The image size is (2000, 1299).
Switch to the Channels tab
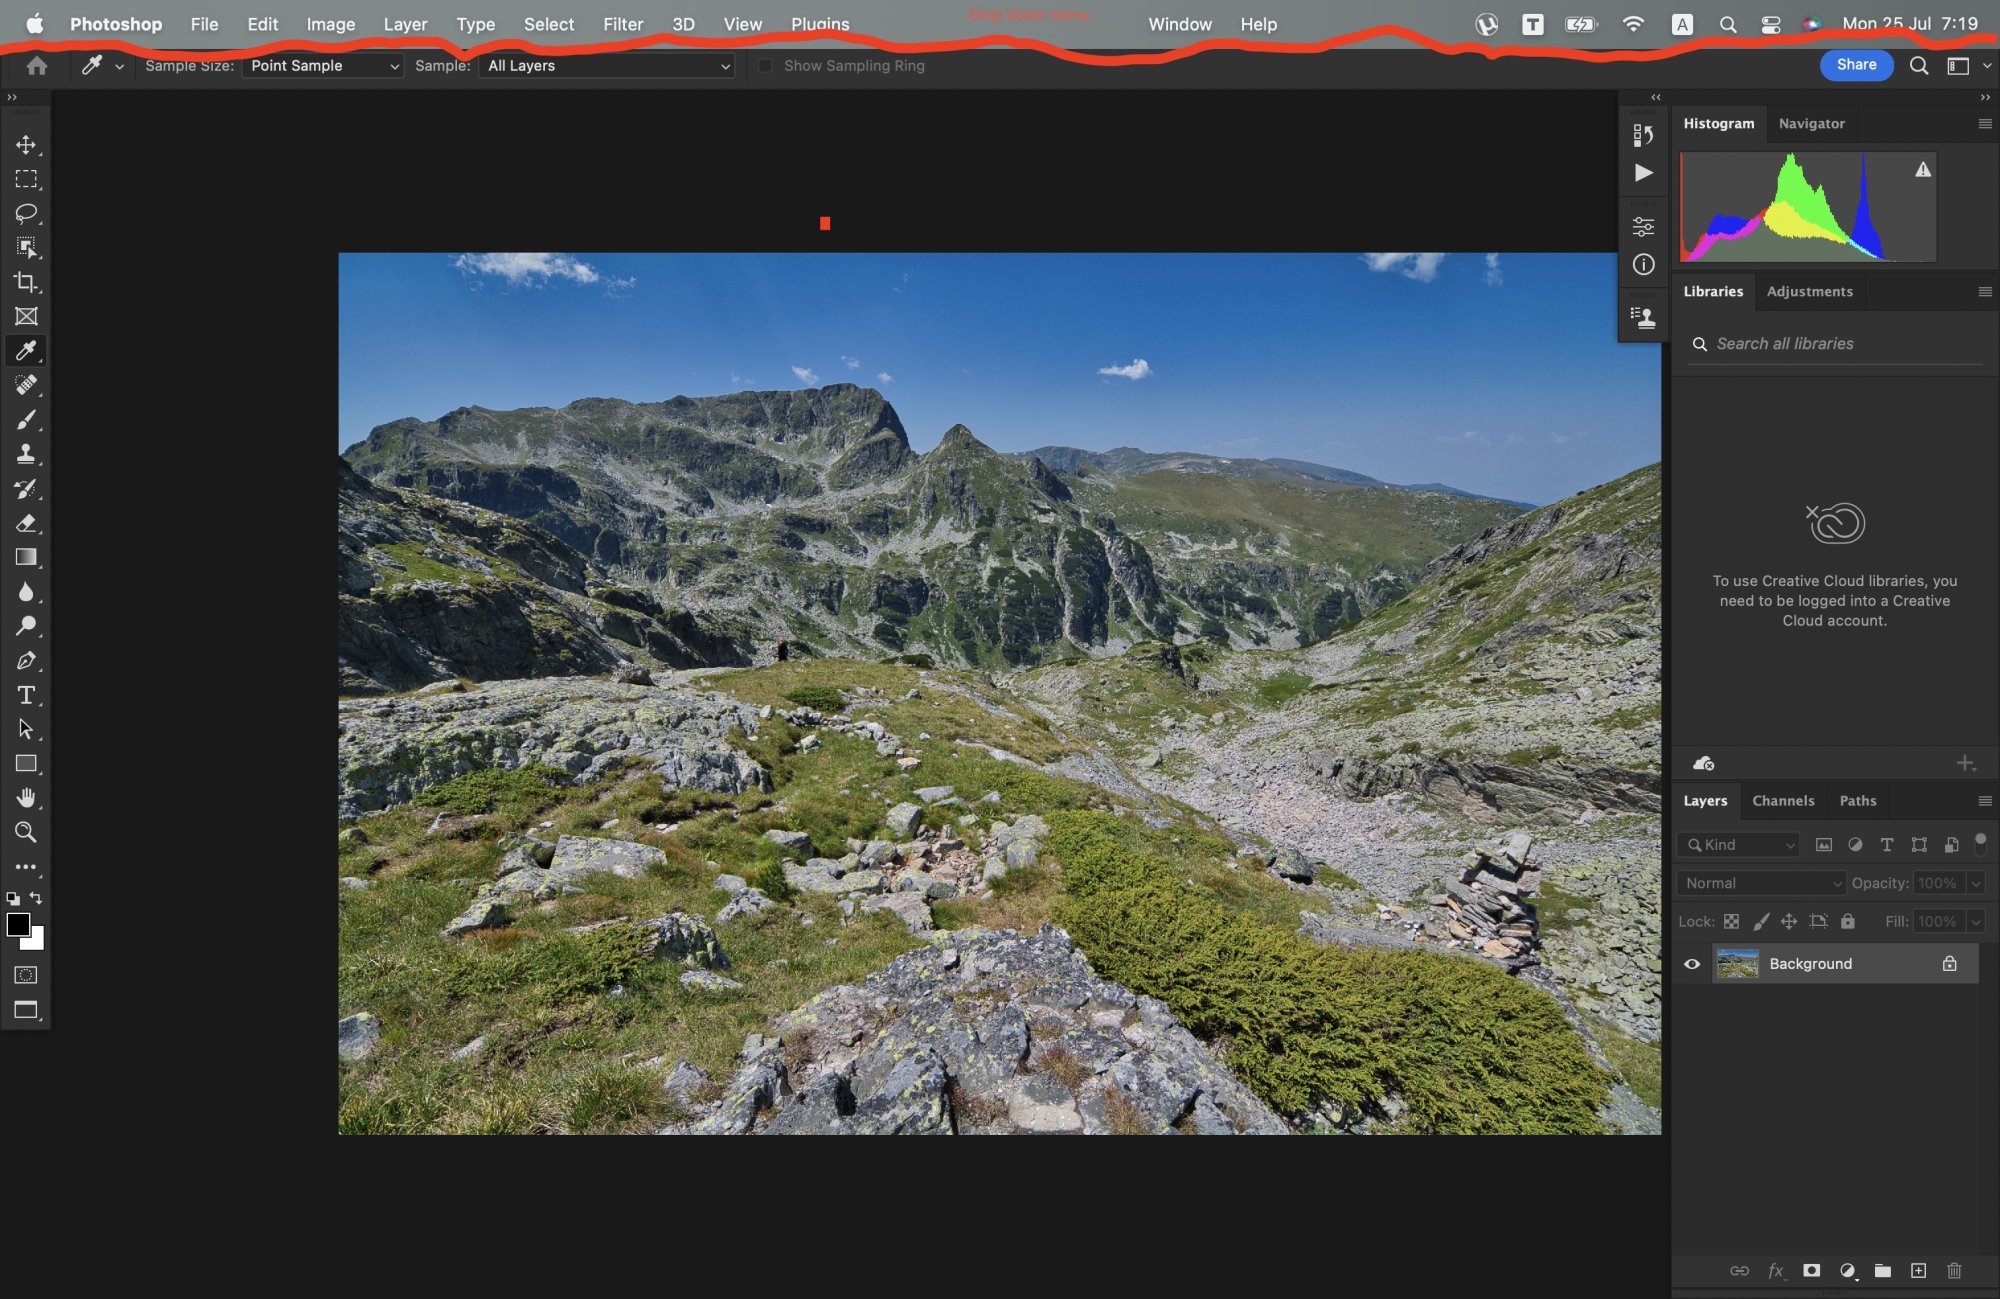tap(1783, 801)
